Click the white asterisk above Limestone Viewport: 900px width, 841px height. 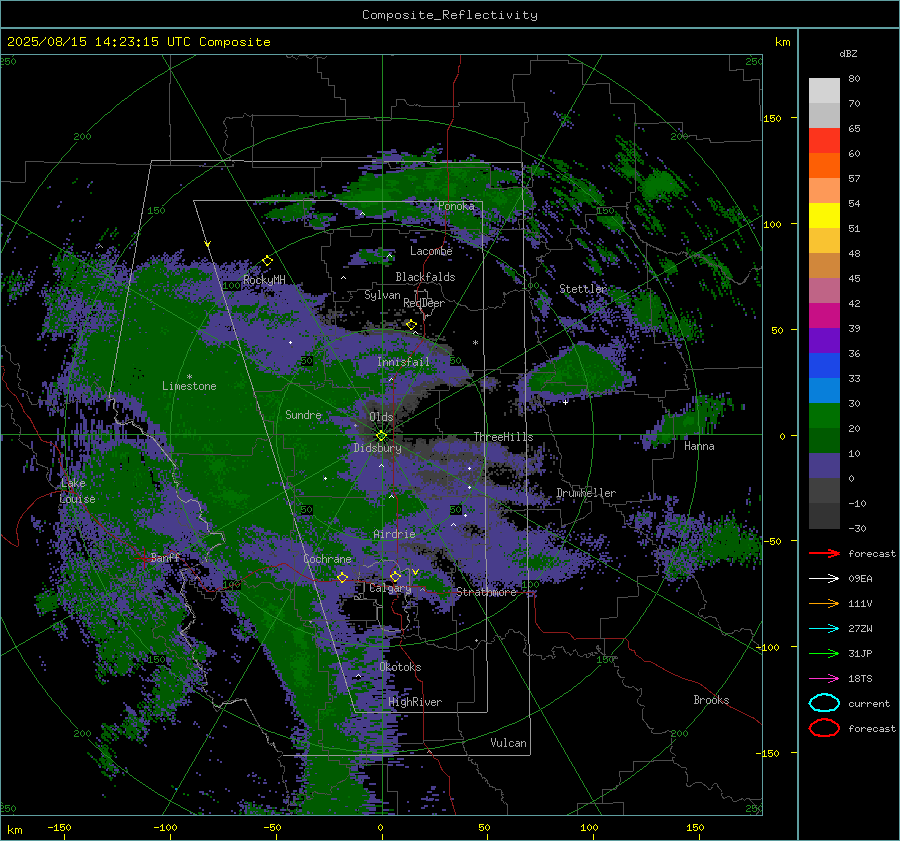(189, 377)
